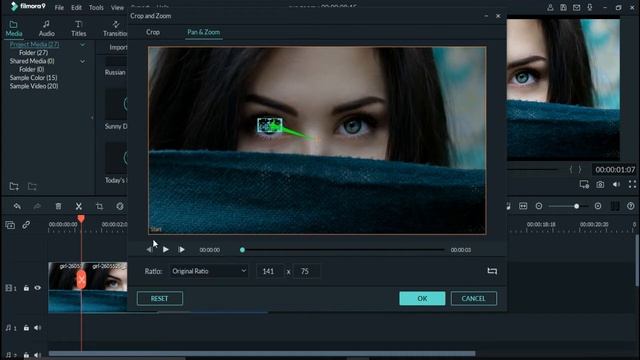Open the Edit menu
Viewport: 640px width, 360px height.
click(76, 8)
